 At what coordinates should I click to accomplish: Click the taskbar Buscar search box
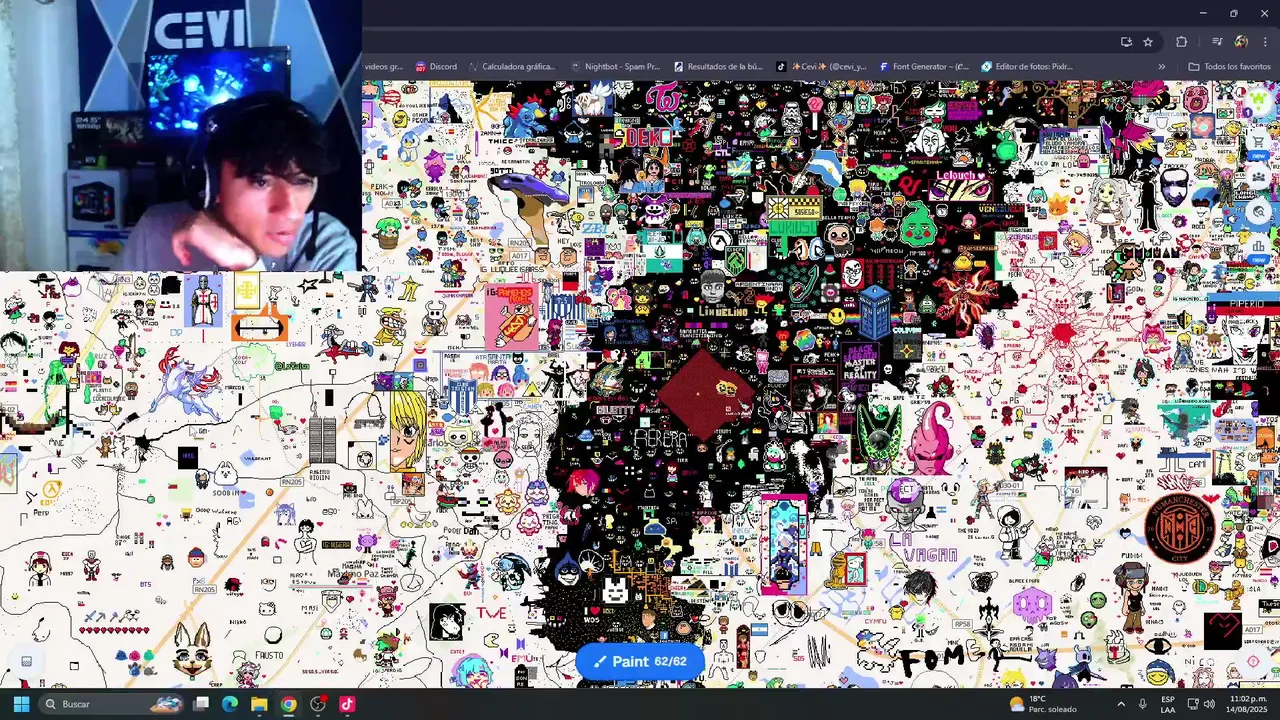pos(112,704)
